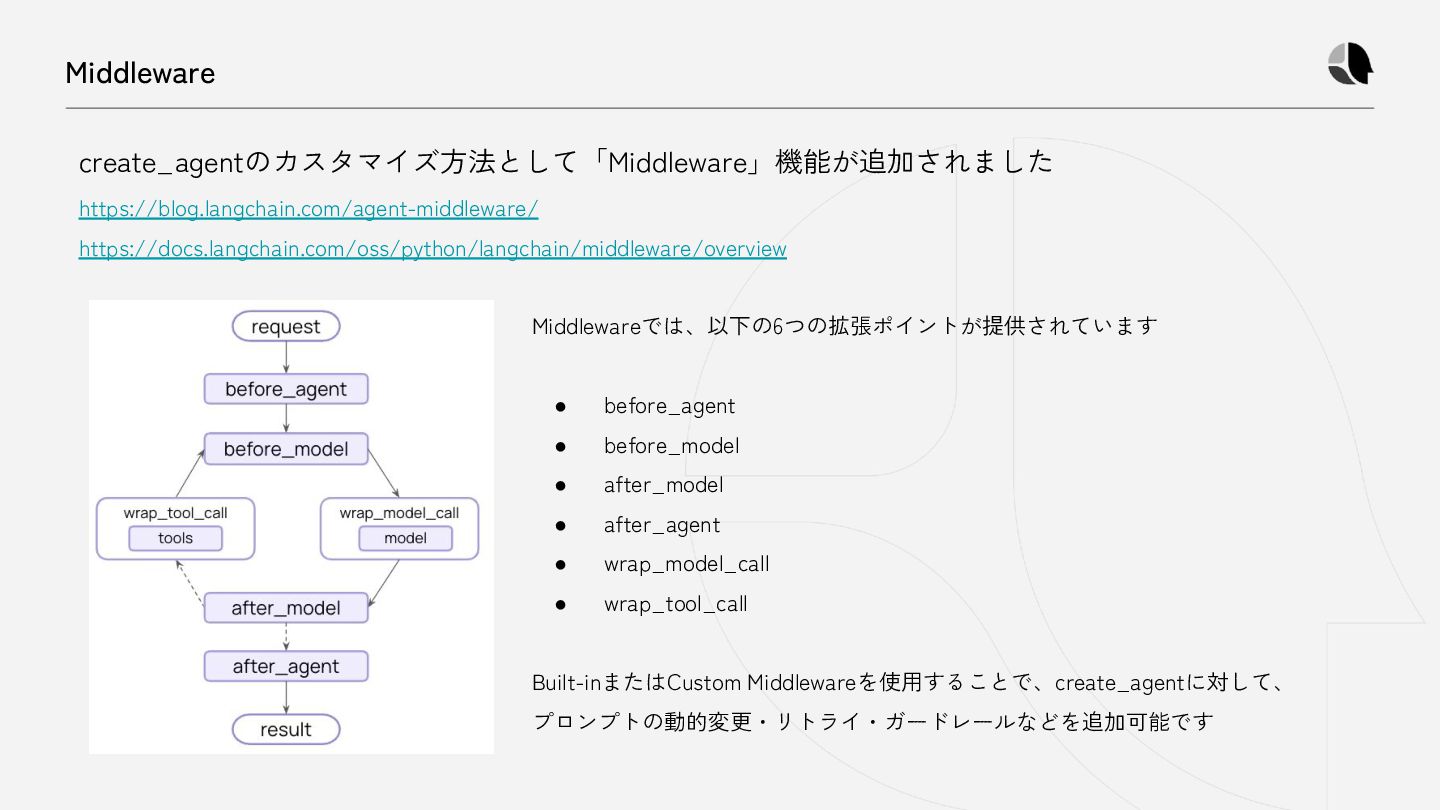Click the tools box in diagram
The image size is (1440, 810).
coord(176,538)
